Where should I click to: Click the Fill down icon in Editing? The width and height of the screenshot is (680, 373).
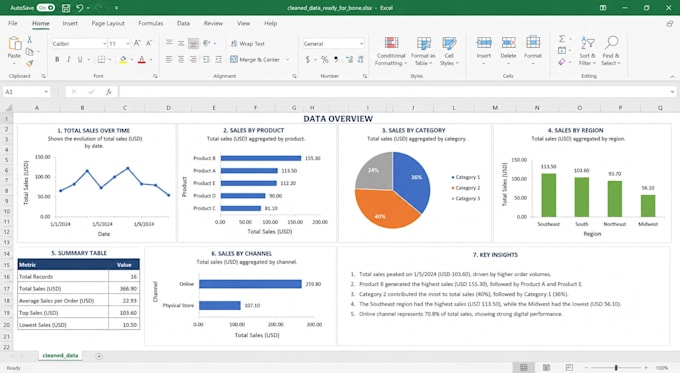562,50
